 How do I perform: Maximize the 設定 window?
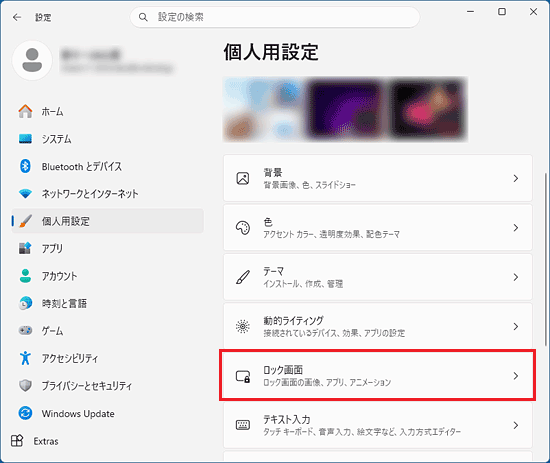point(502,12)
